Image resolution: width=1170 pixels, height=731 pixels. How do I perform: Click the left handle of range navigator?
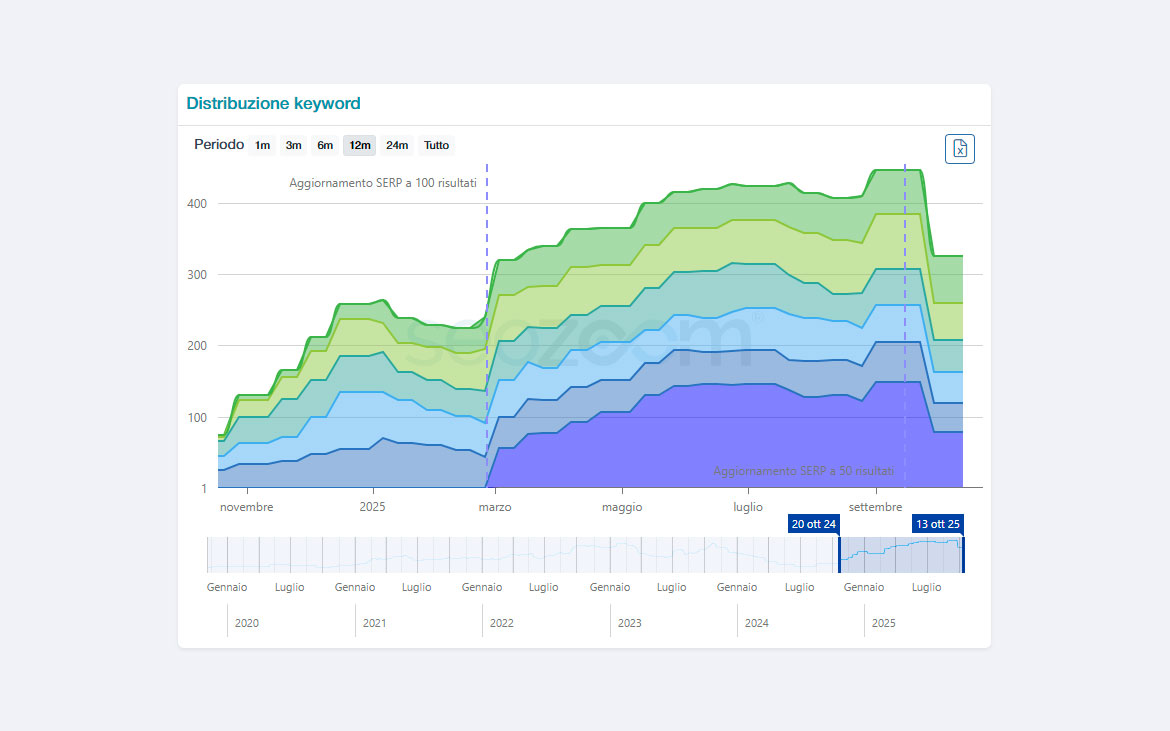[x=839, y=555]
